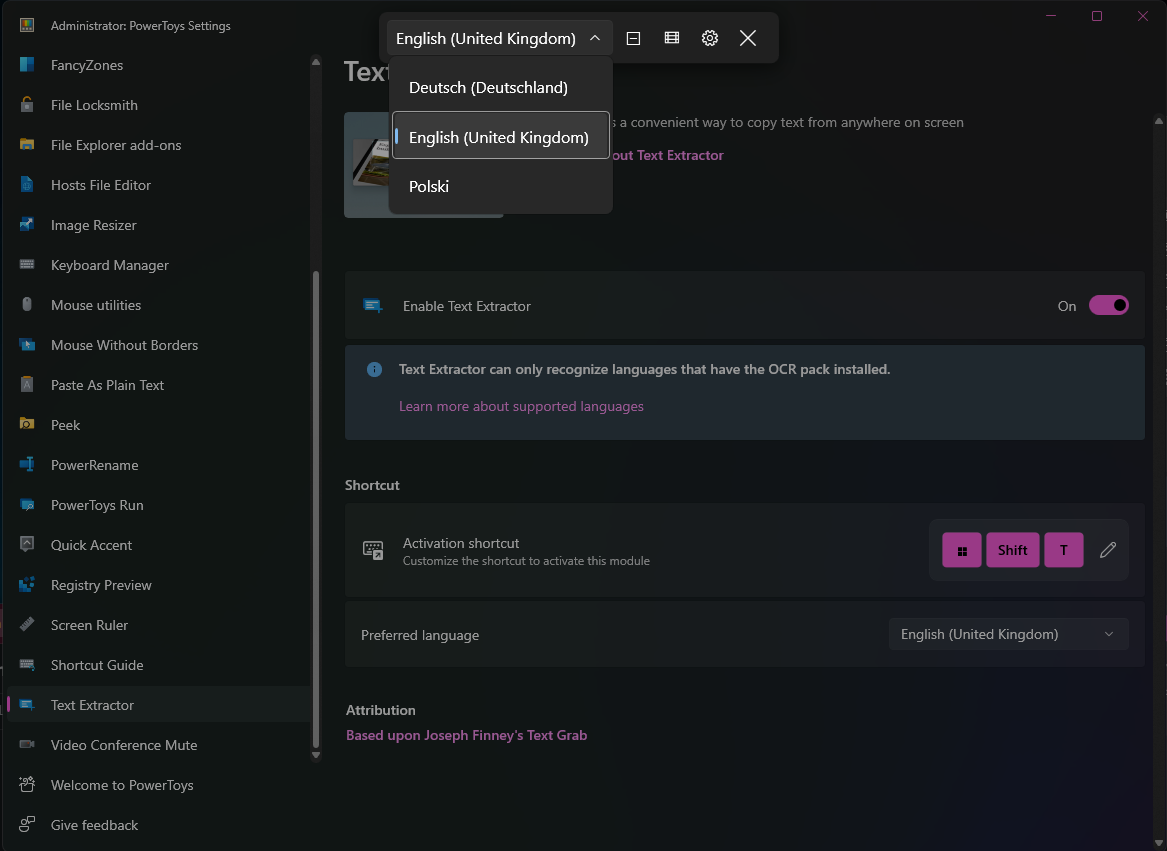This screenshot has height=851, width=1167.
Task: Toggle single-line mode in overlay toolbar
Action: click(x=633, y=38)
